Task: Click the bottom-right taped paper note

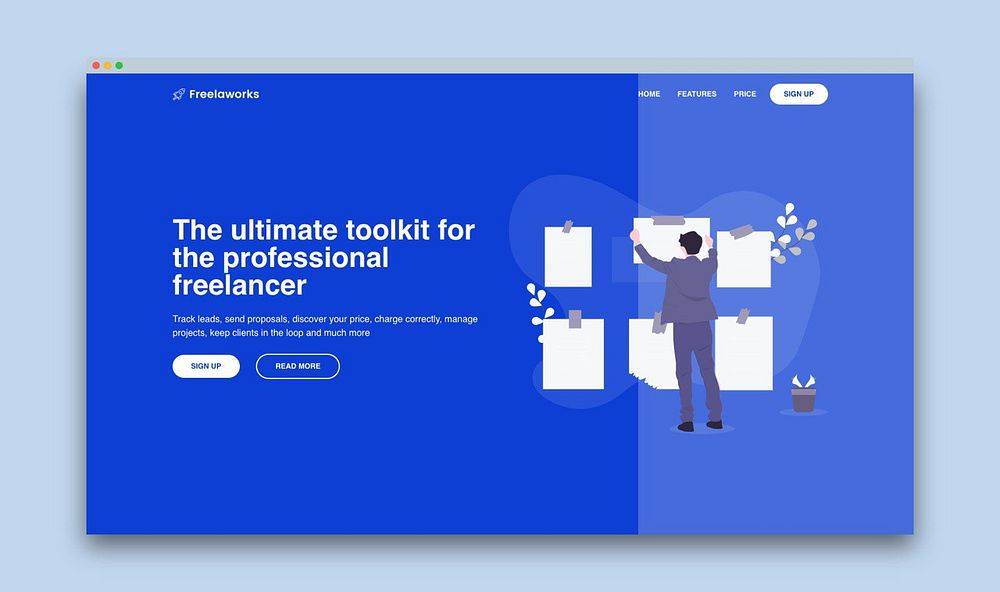Action: click(744, 350)
